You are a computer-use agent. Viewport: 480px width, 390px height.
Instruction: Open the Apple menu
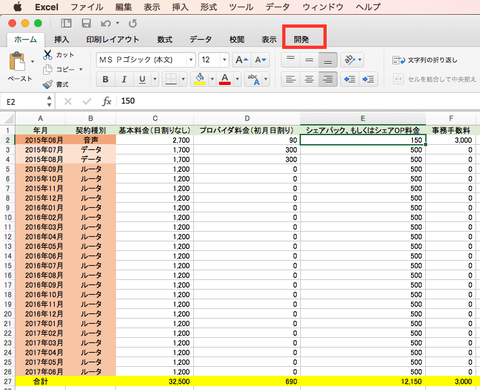(x=17, y=7)
